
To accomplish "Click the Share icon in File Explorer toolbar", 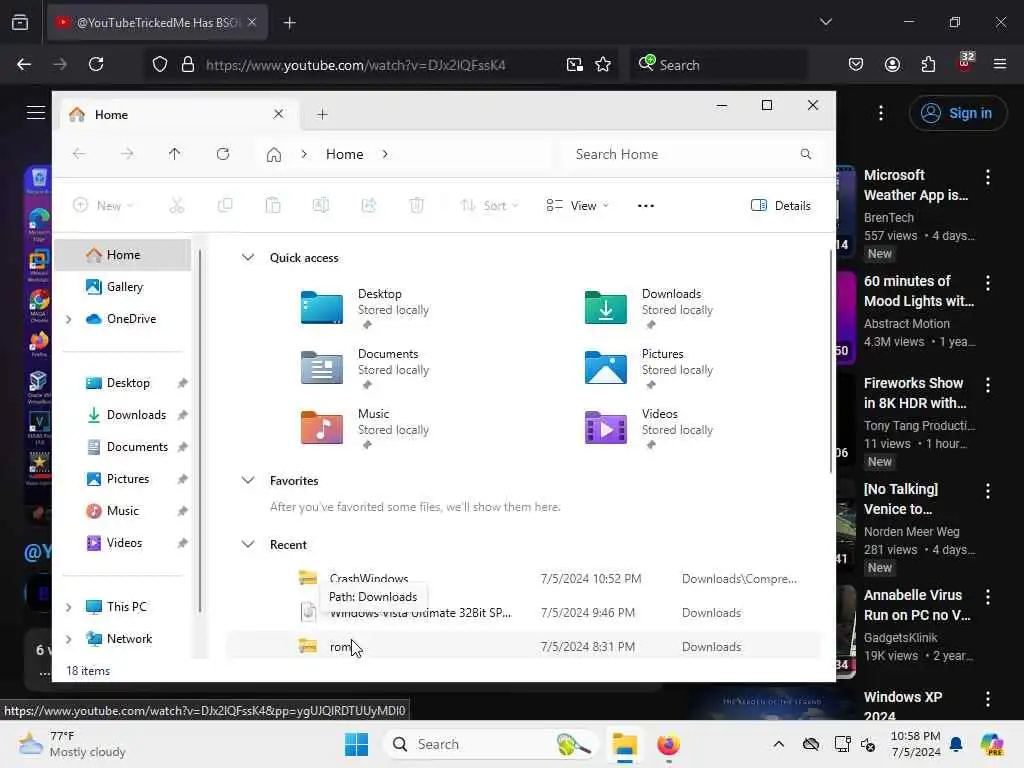I will pos(369,206).
